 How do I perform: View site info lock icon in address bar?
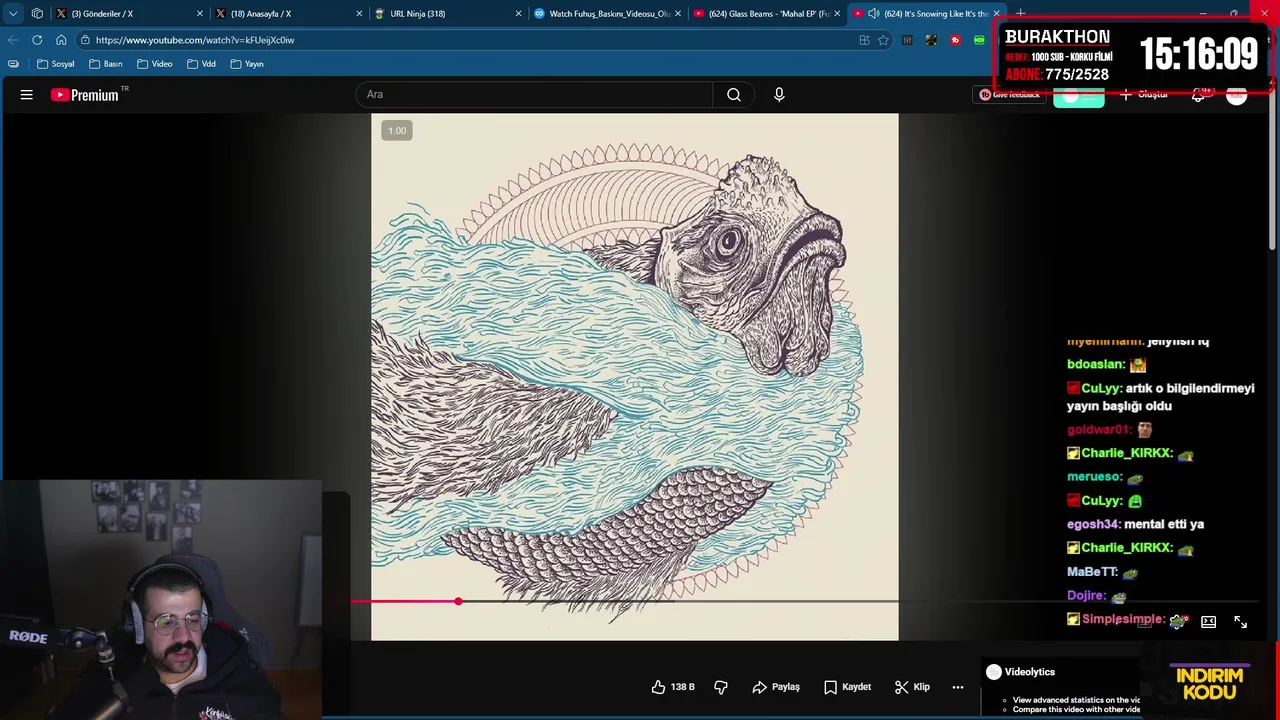tap(86, 40)
